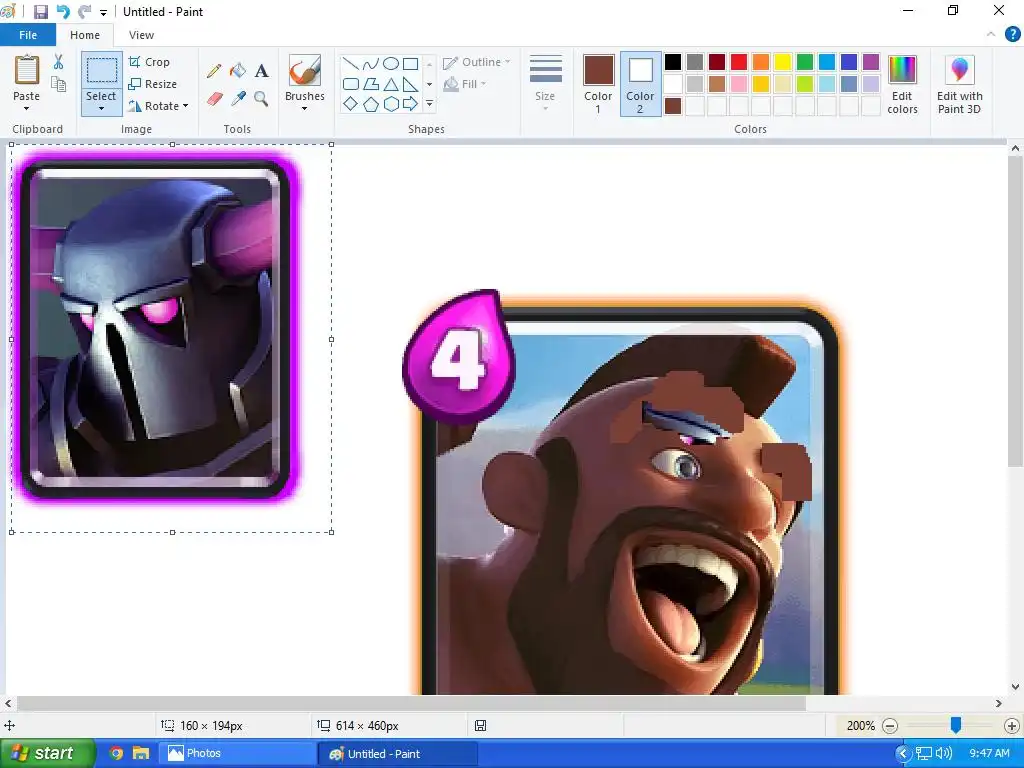Click the horizontal scrollbar right arrow

pos(999,703)
